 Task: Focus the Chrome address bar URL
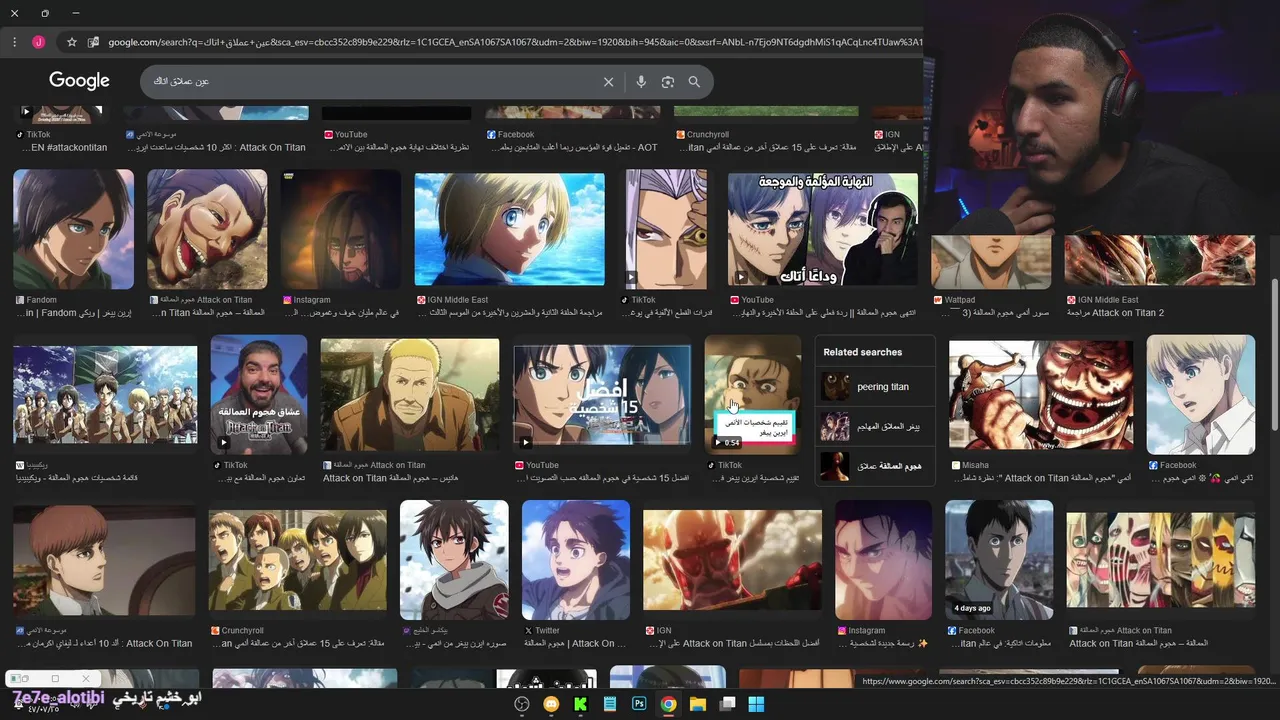514,42
